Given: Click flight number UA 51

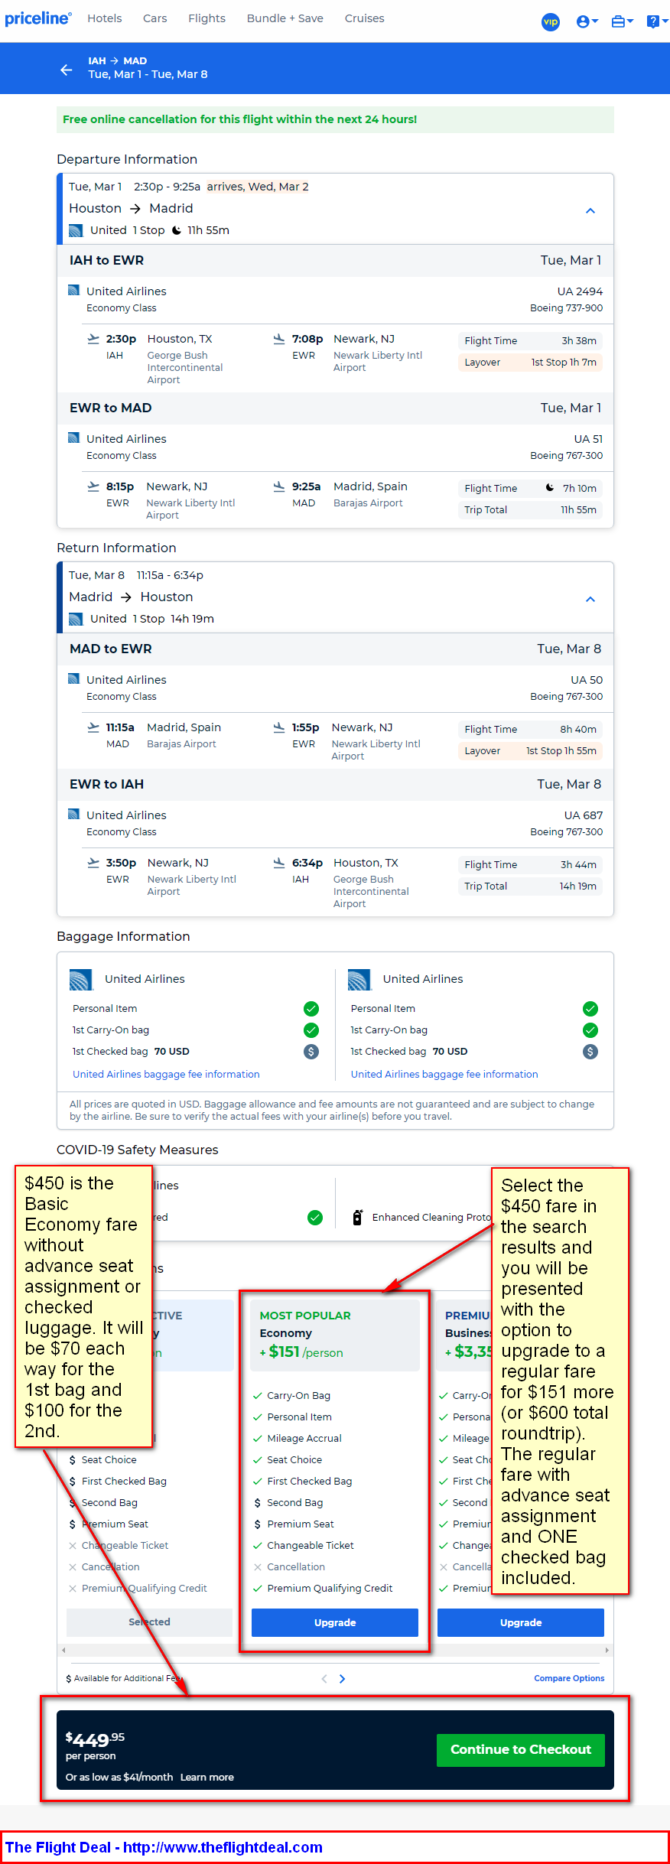Looking at the screenshot, I should pyautogui.click(x=588, y=438).
